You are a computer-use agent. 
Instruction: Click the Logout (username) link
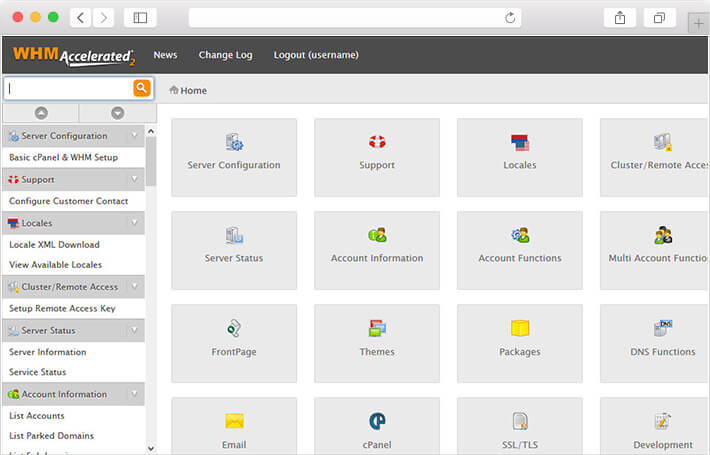tap(316, 55)
